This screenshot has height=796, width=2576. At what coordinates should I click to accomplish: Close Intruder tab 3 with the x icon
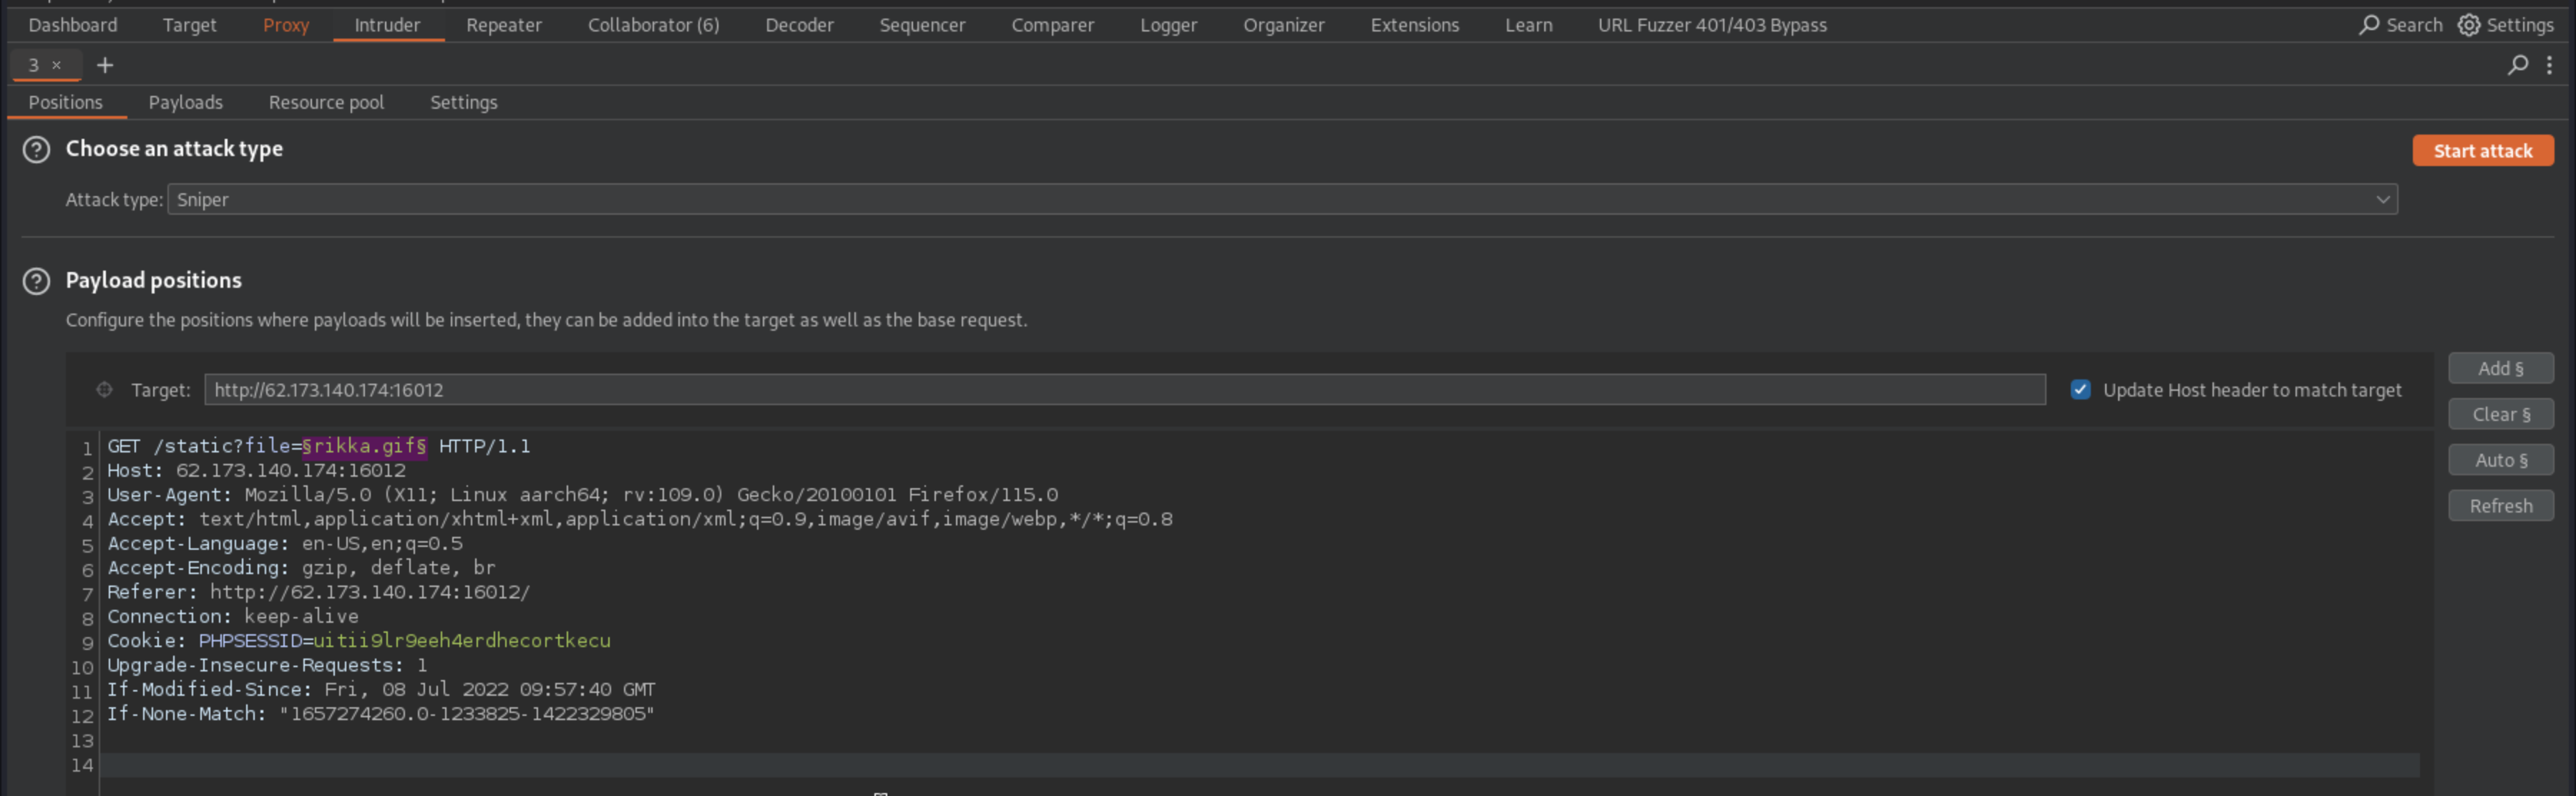coord(57,65)
